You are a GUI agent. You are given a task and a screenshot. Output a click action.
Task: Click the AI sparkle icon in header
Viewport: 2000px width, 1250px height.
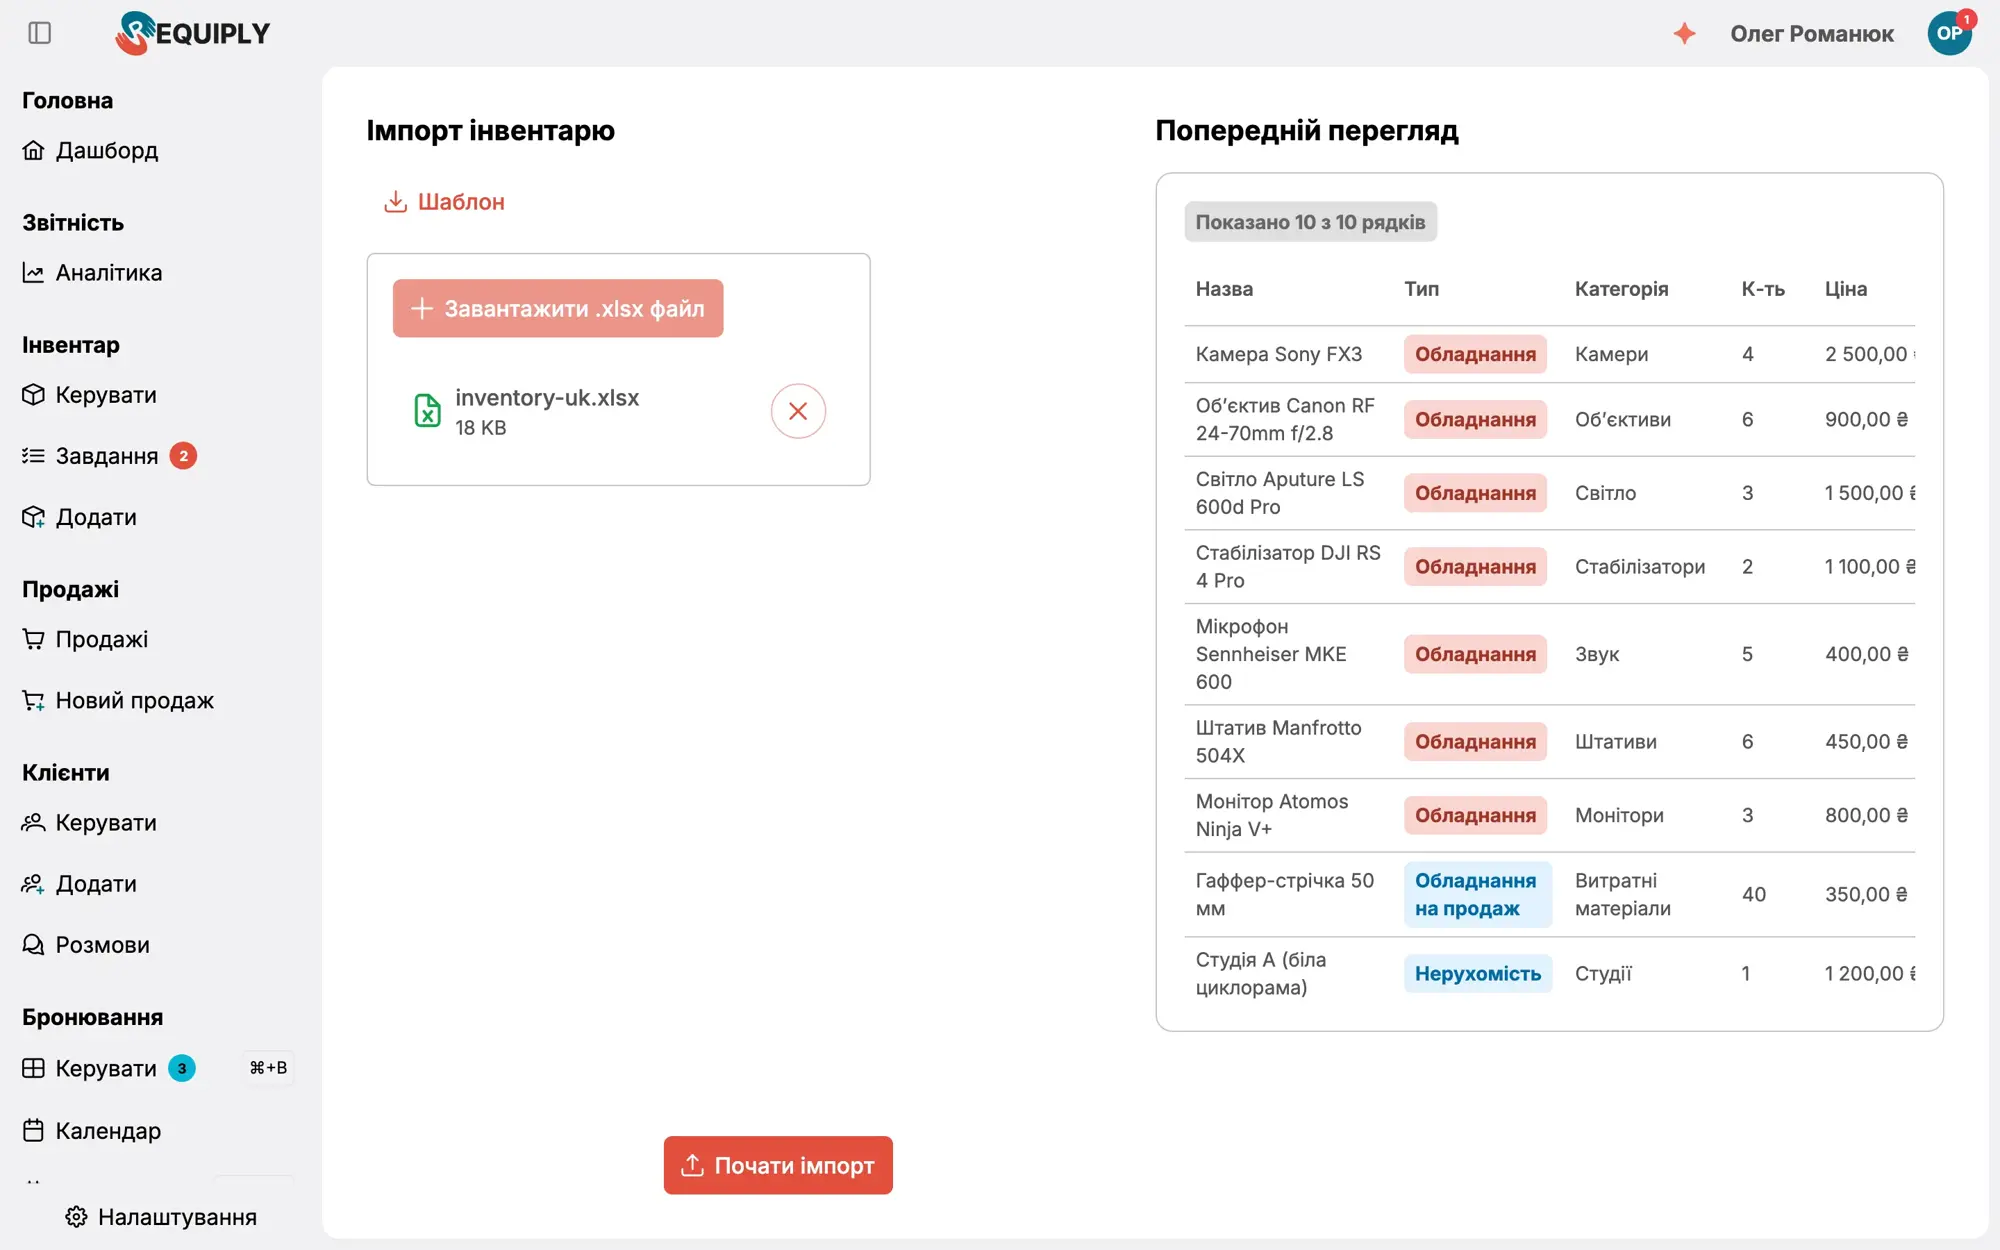tap(1685, 33)
